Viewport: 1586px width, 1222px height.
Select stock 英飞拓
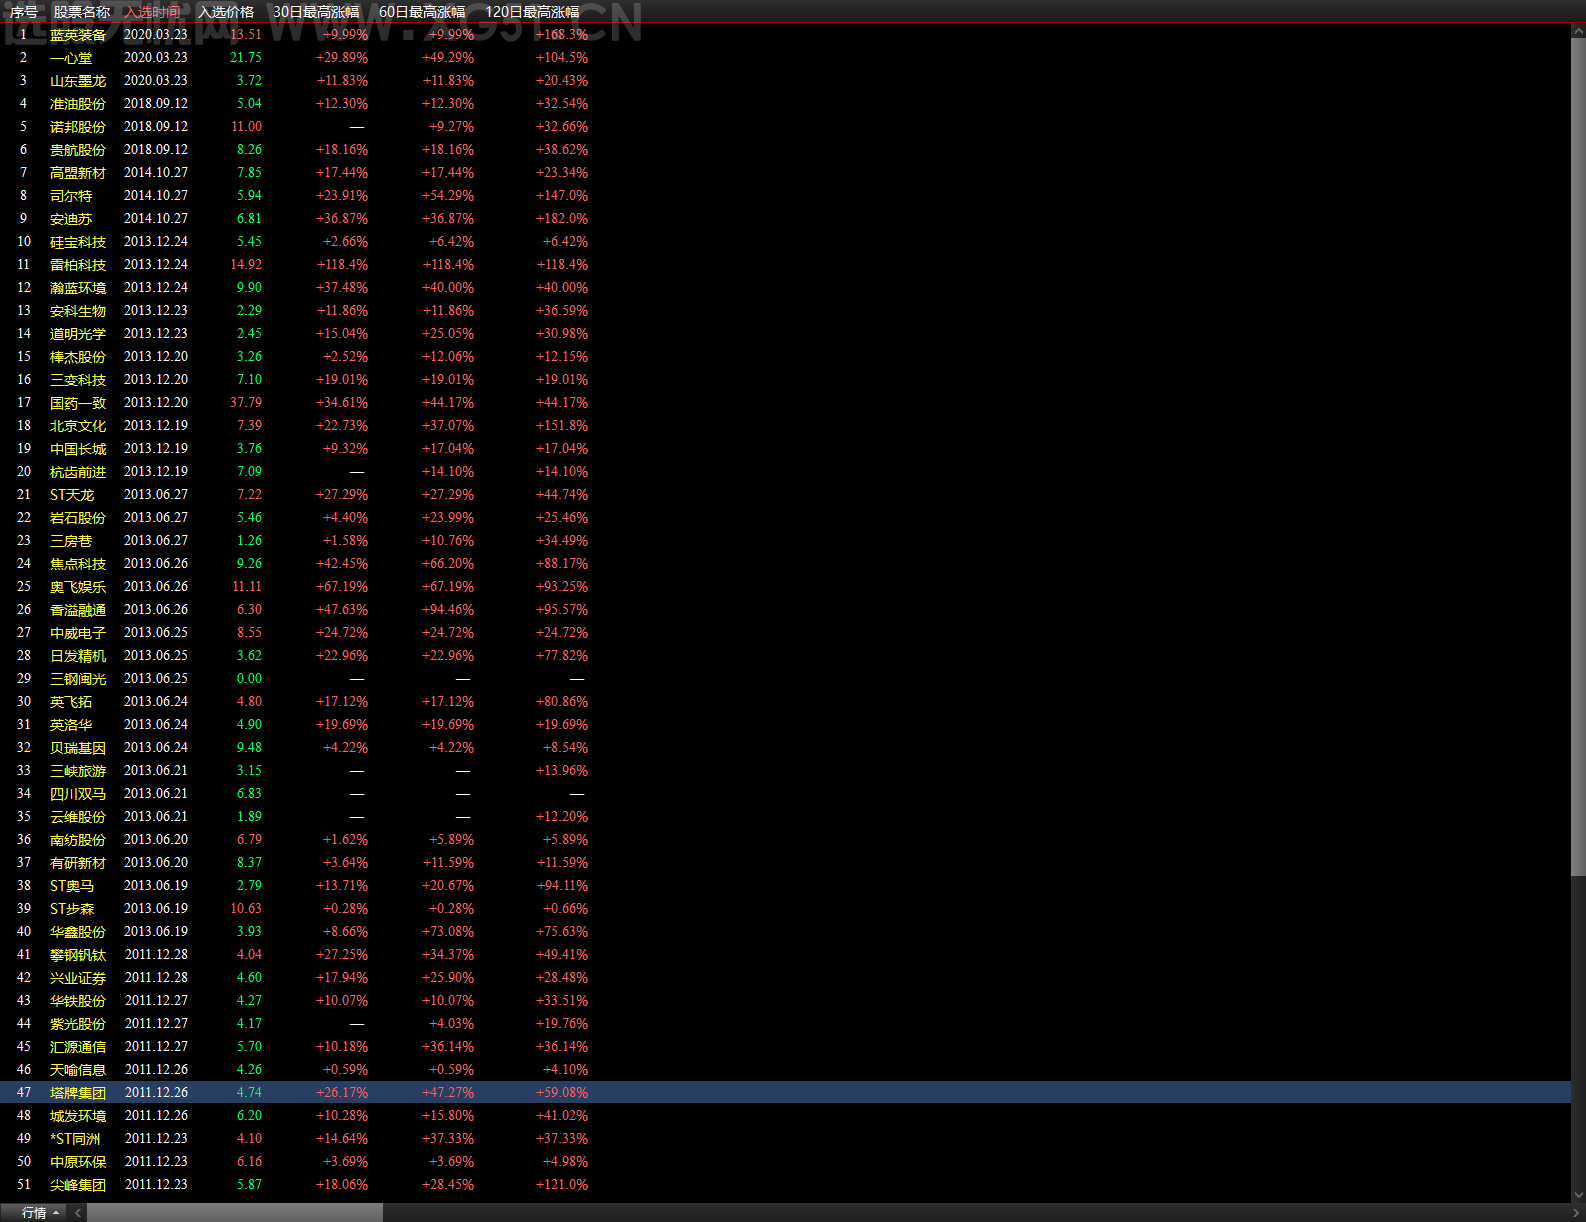(71, 702)
